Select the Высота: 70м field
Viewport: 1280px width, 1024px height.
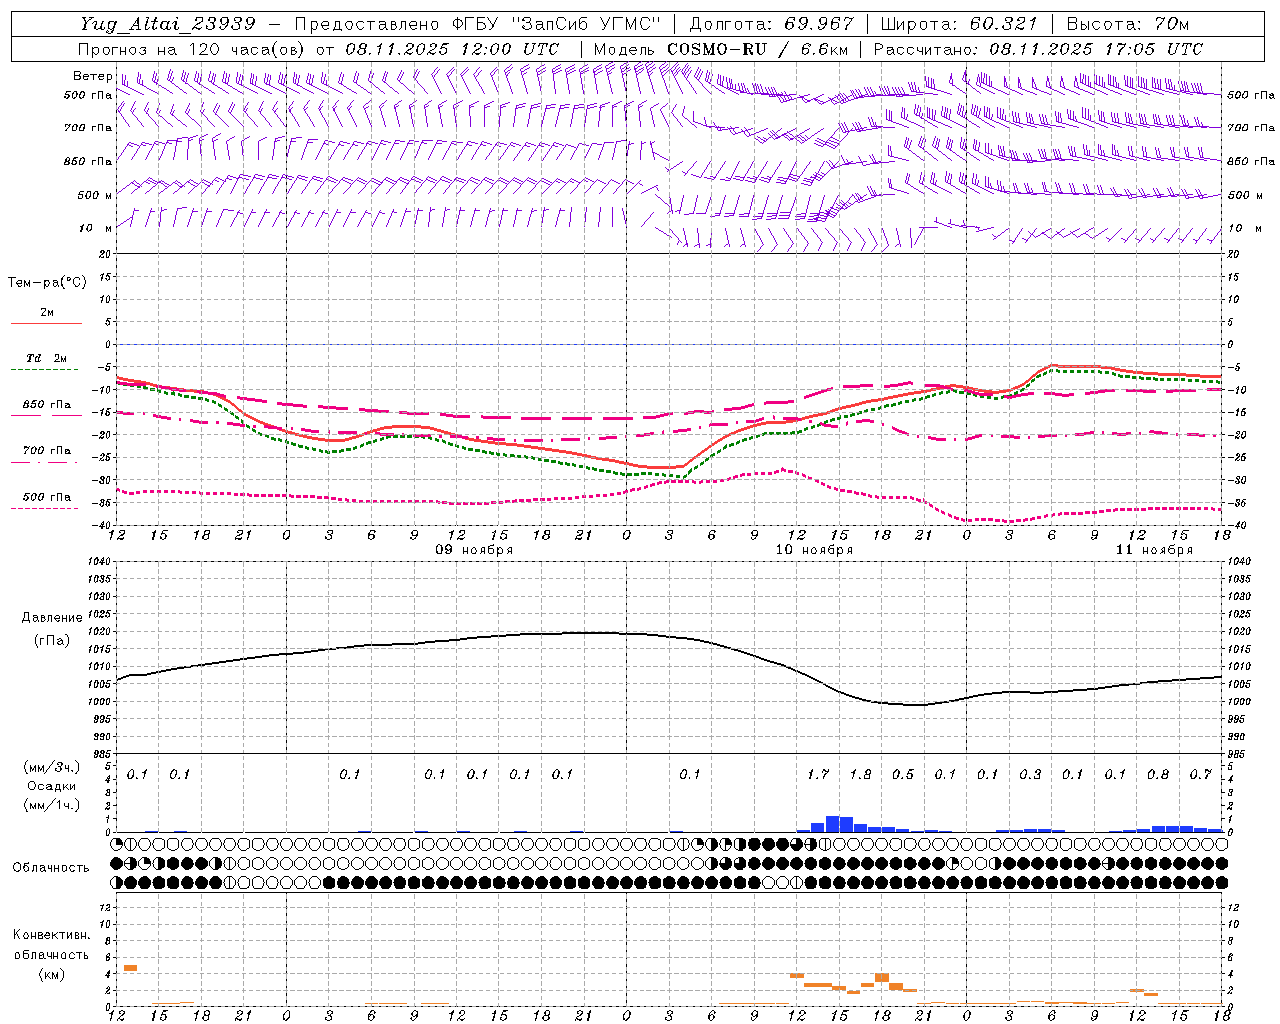tap(1128, 24)
